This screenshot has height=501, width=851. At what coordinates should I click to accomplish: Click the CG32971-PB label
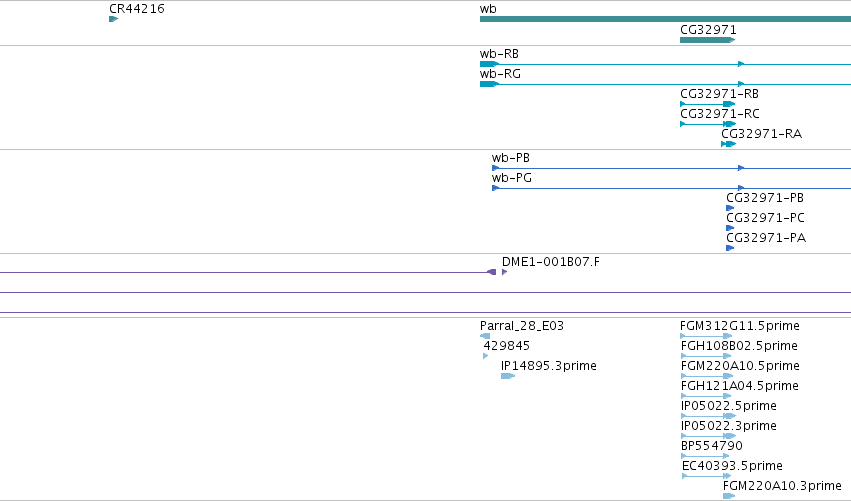click(765, 198)
